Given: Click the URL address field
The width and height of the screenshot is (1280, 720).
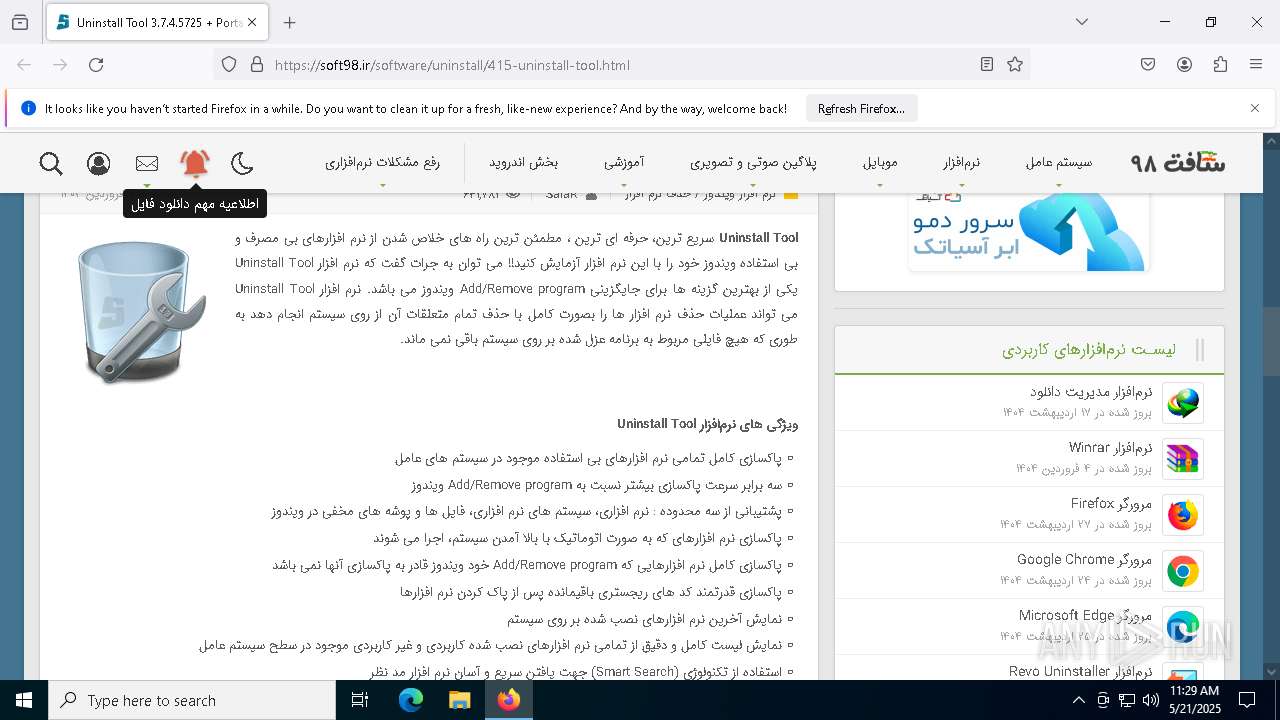Looking at the screenshot, I should click(620, 65).
